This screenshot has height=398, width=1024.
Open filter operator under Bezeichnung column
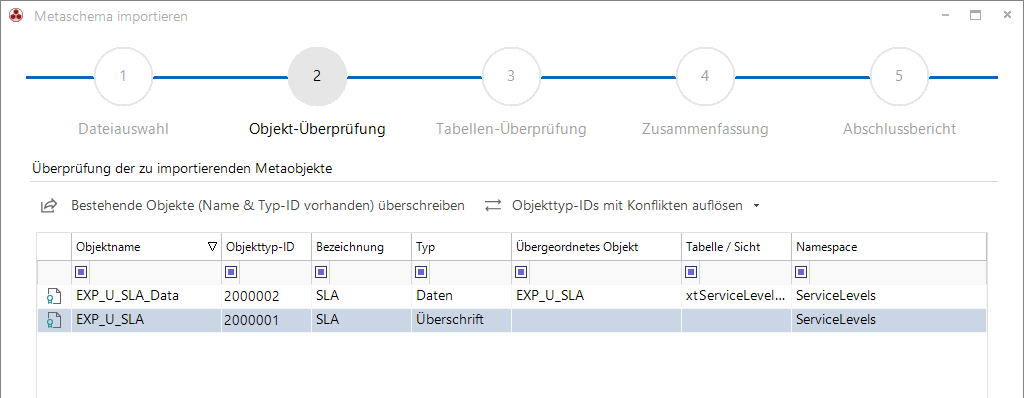pos(322,272)
